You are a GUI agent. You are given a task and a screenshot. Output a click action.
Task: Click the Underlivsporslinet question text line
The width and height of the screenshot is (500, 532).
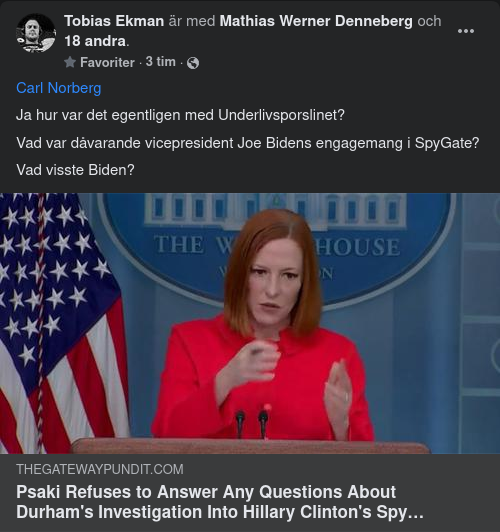[180, 115]
